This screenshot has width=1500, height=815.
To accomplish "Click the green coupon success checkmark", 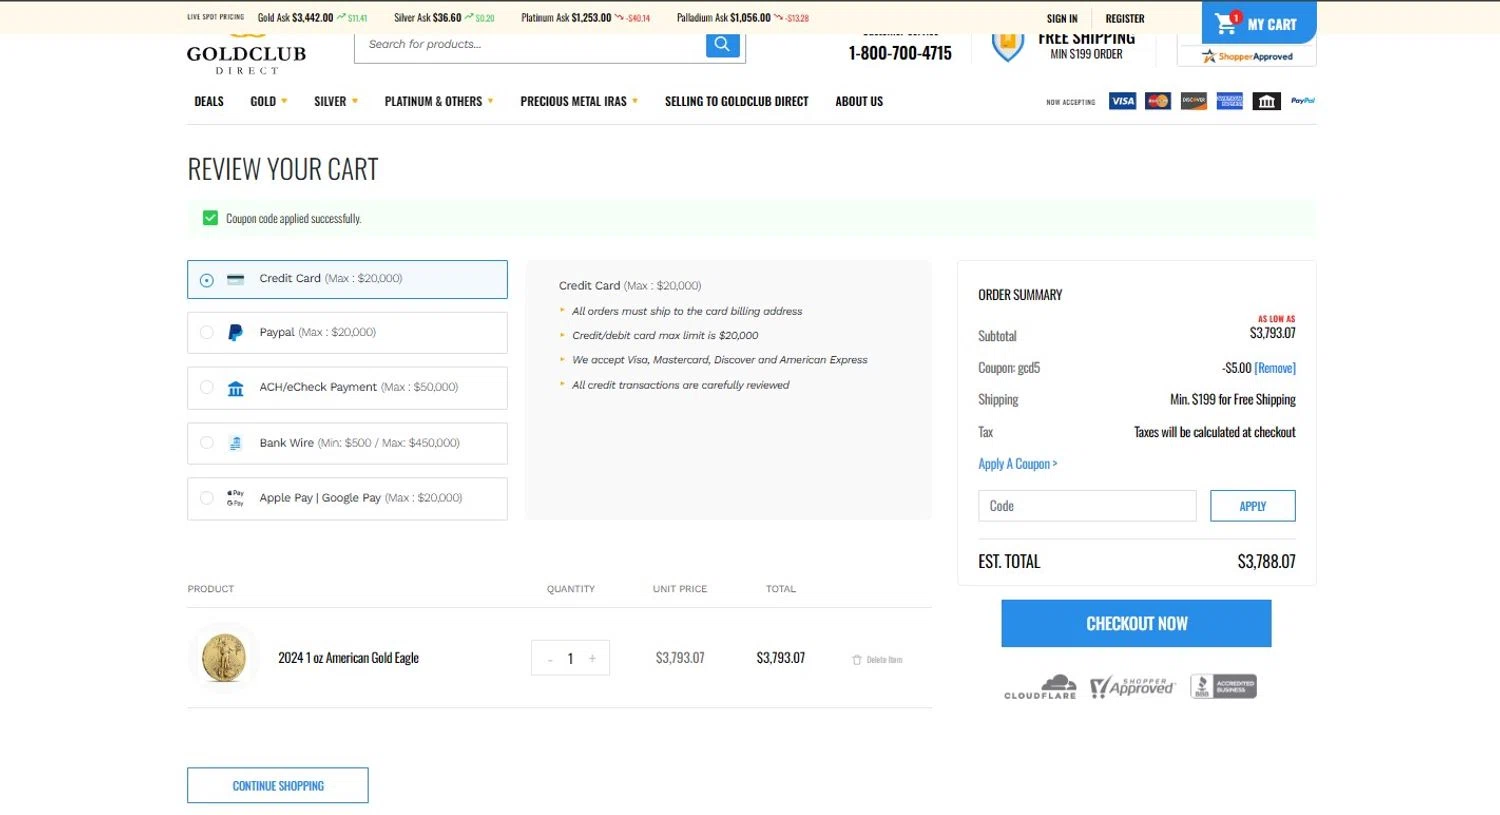I will pyautogui.click(x=210, y=218).
